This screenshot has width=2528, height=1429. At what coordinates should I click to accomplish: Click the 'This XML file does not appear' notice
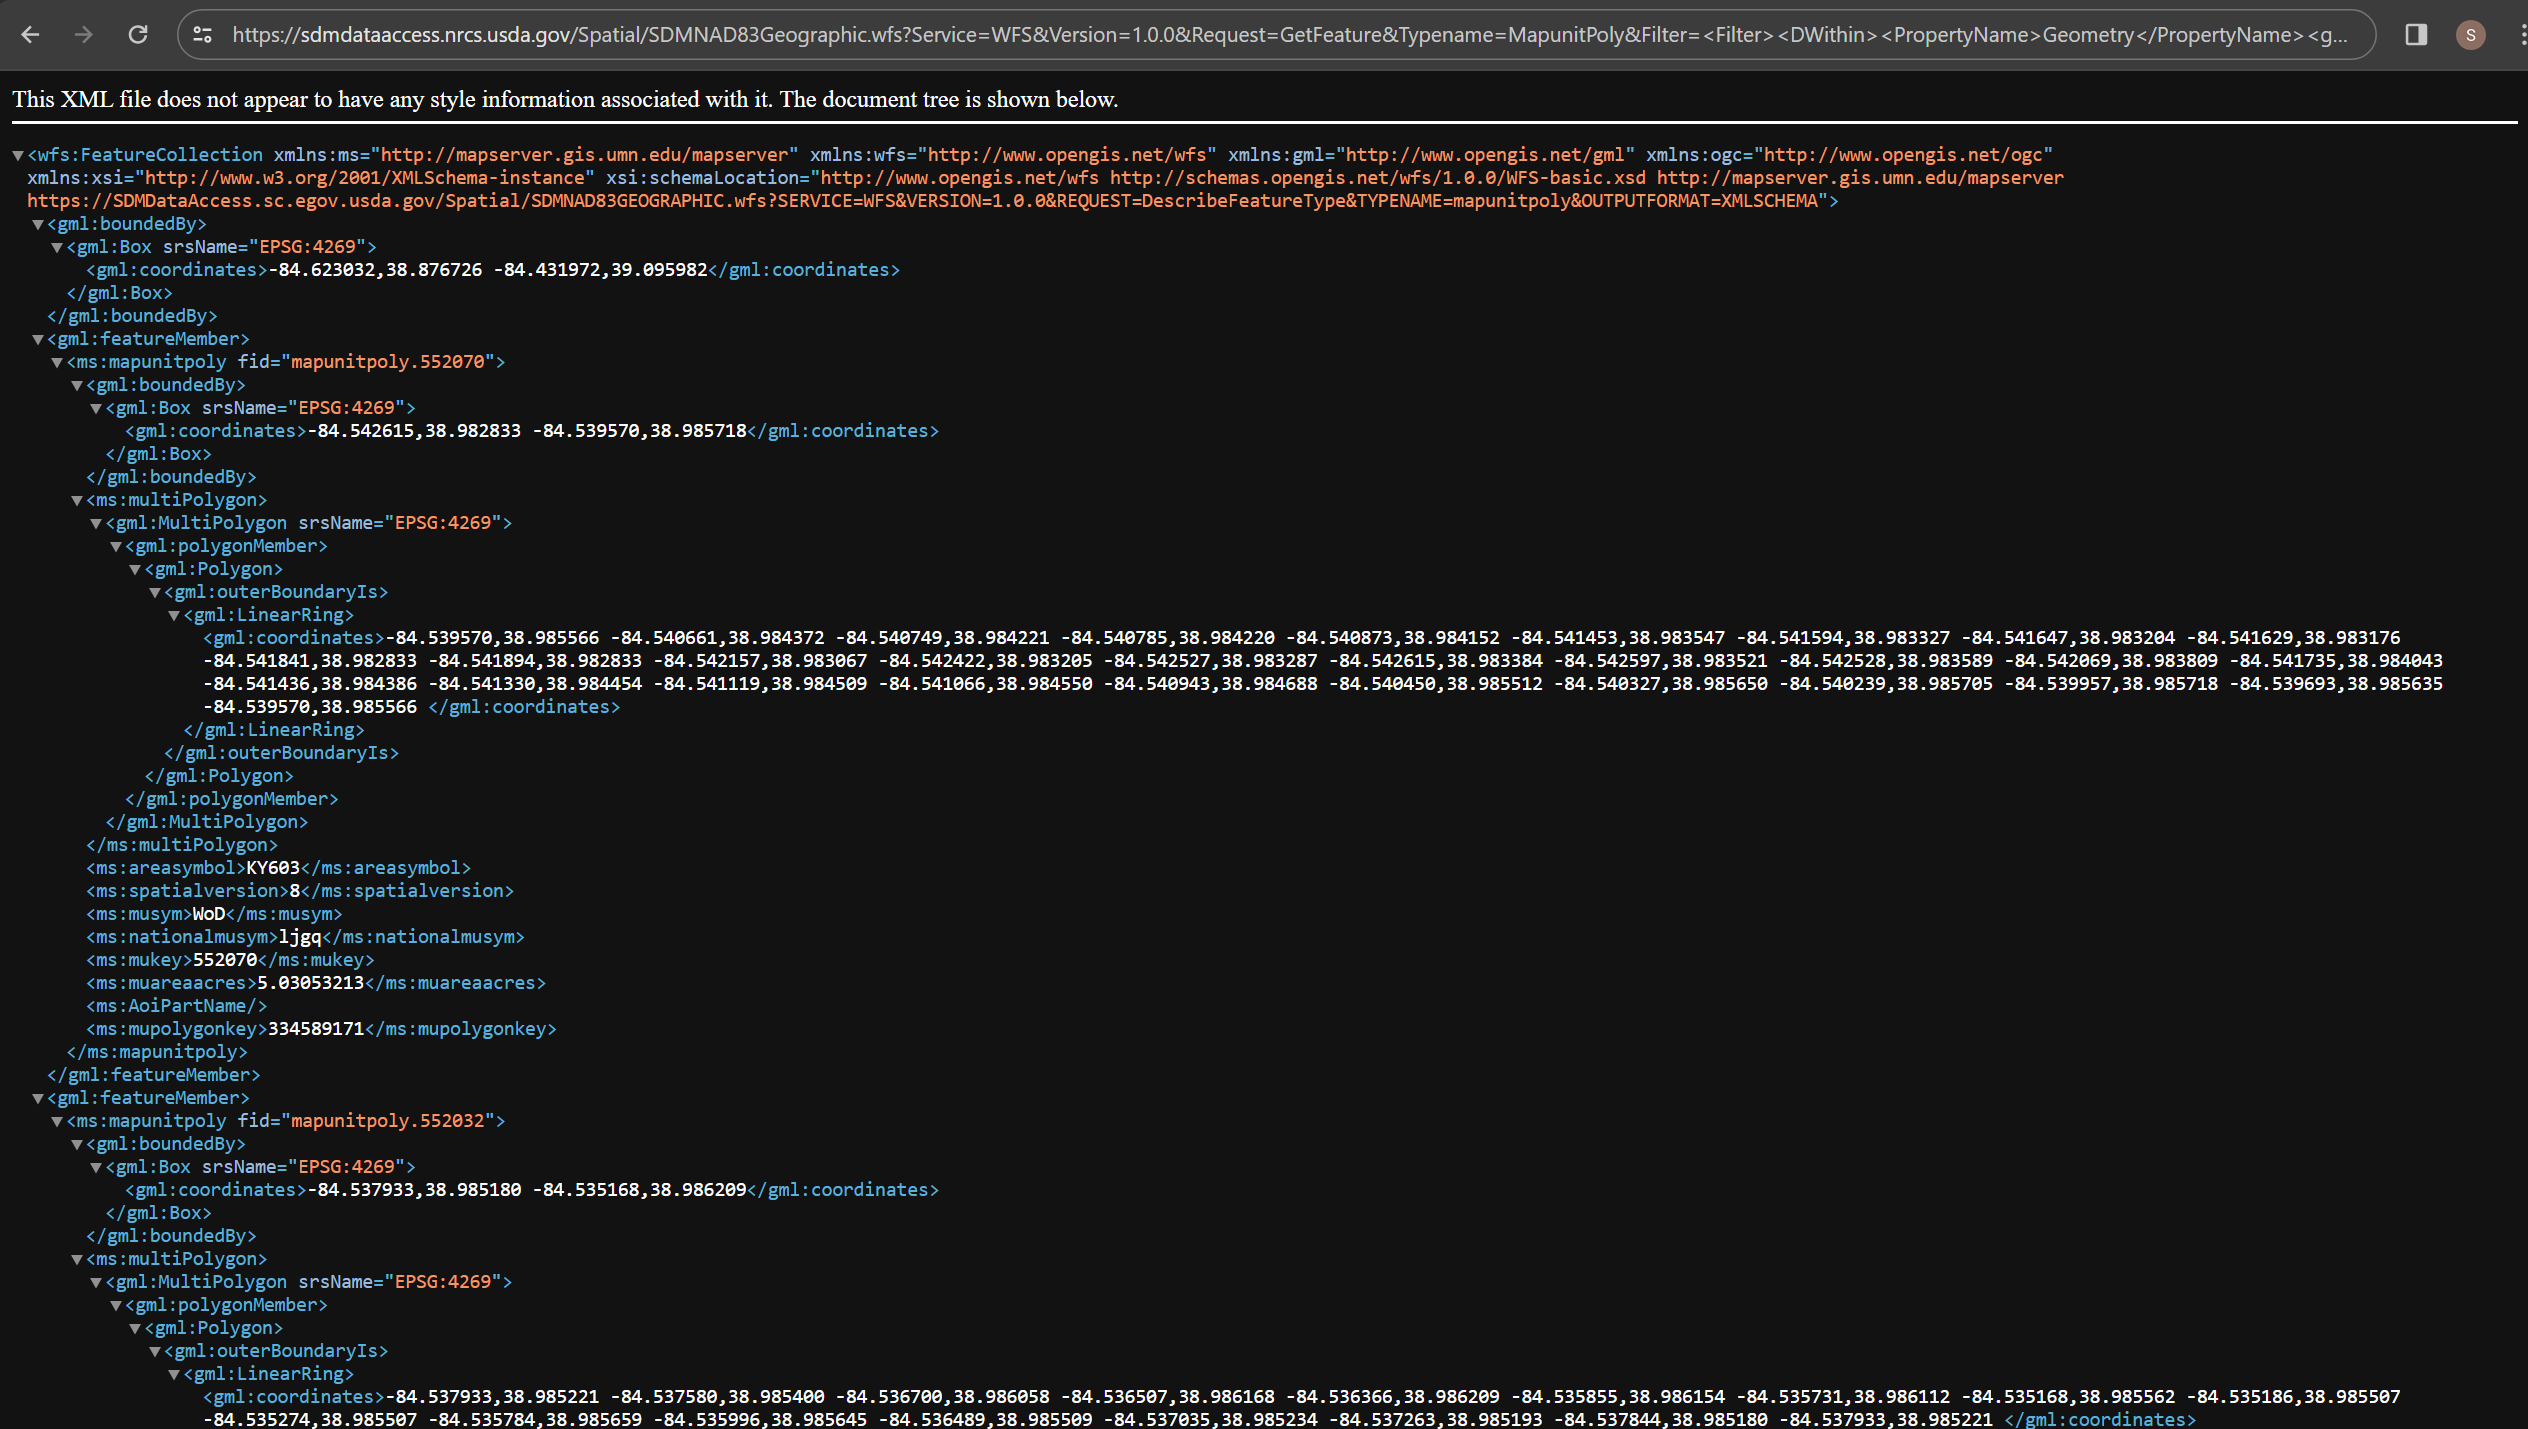point(565,99)
